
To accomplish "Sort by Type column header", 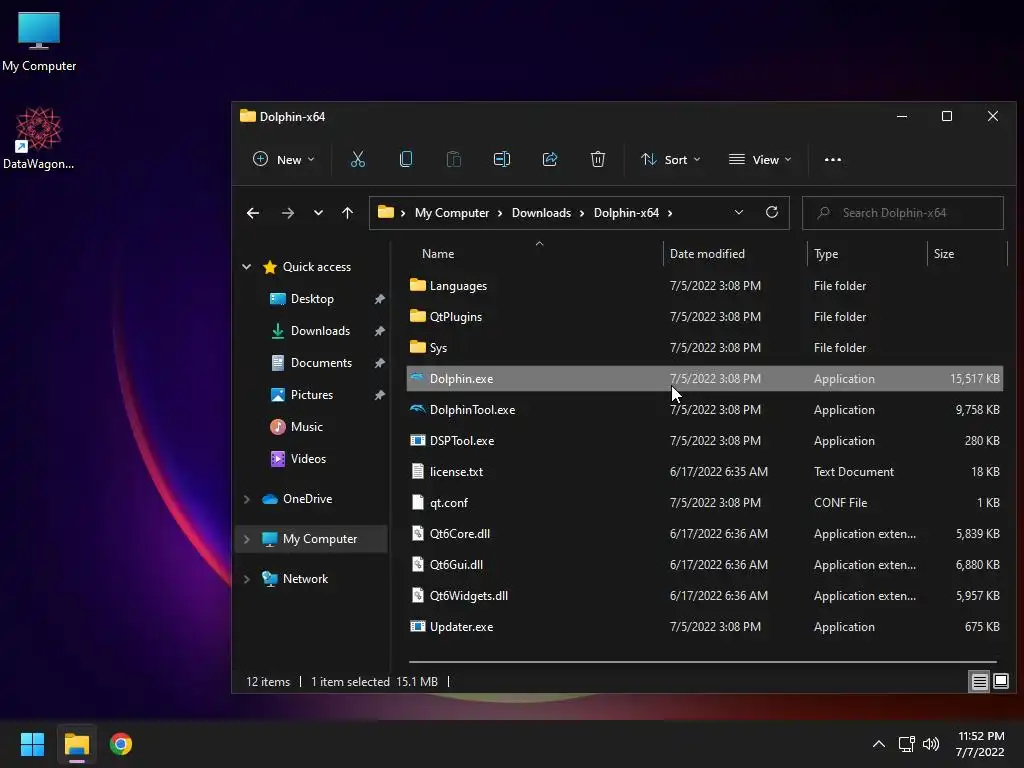I will click(867, 253).
